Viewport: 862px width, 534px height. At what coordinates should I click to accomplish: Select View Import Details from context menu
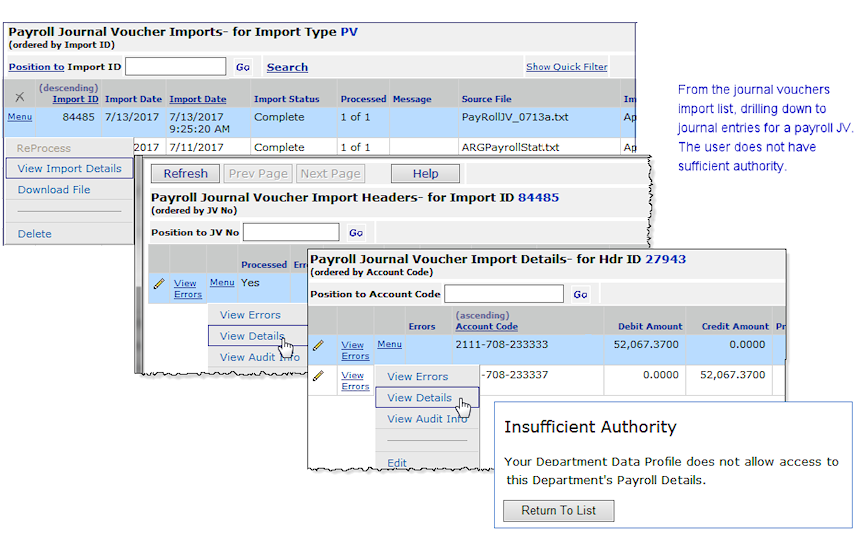(69, 168)
